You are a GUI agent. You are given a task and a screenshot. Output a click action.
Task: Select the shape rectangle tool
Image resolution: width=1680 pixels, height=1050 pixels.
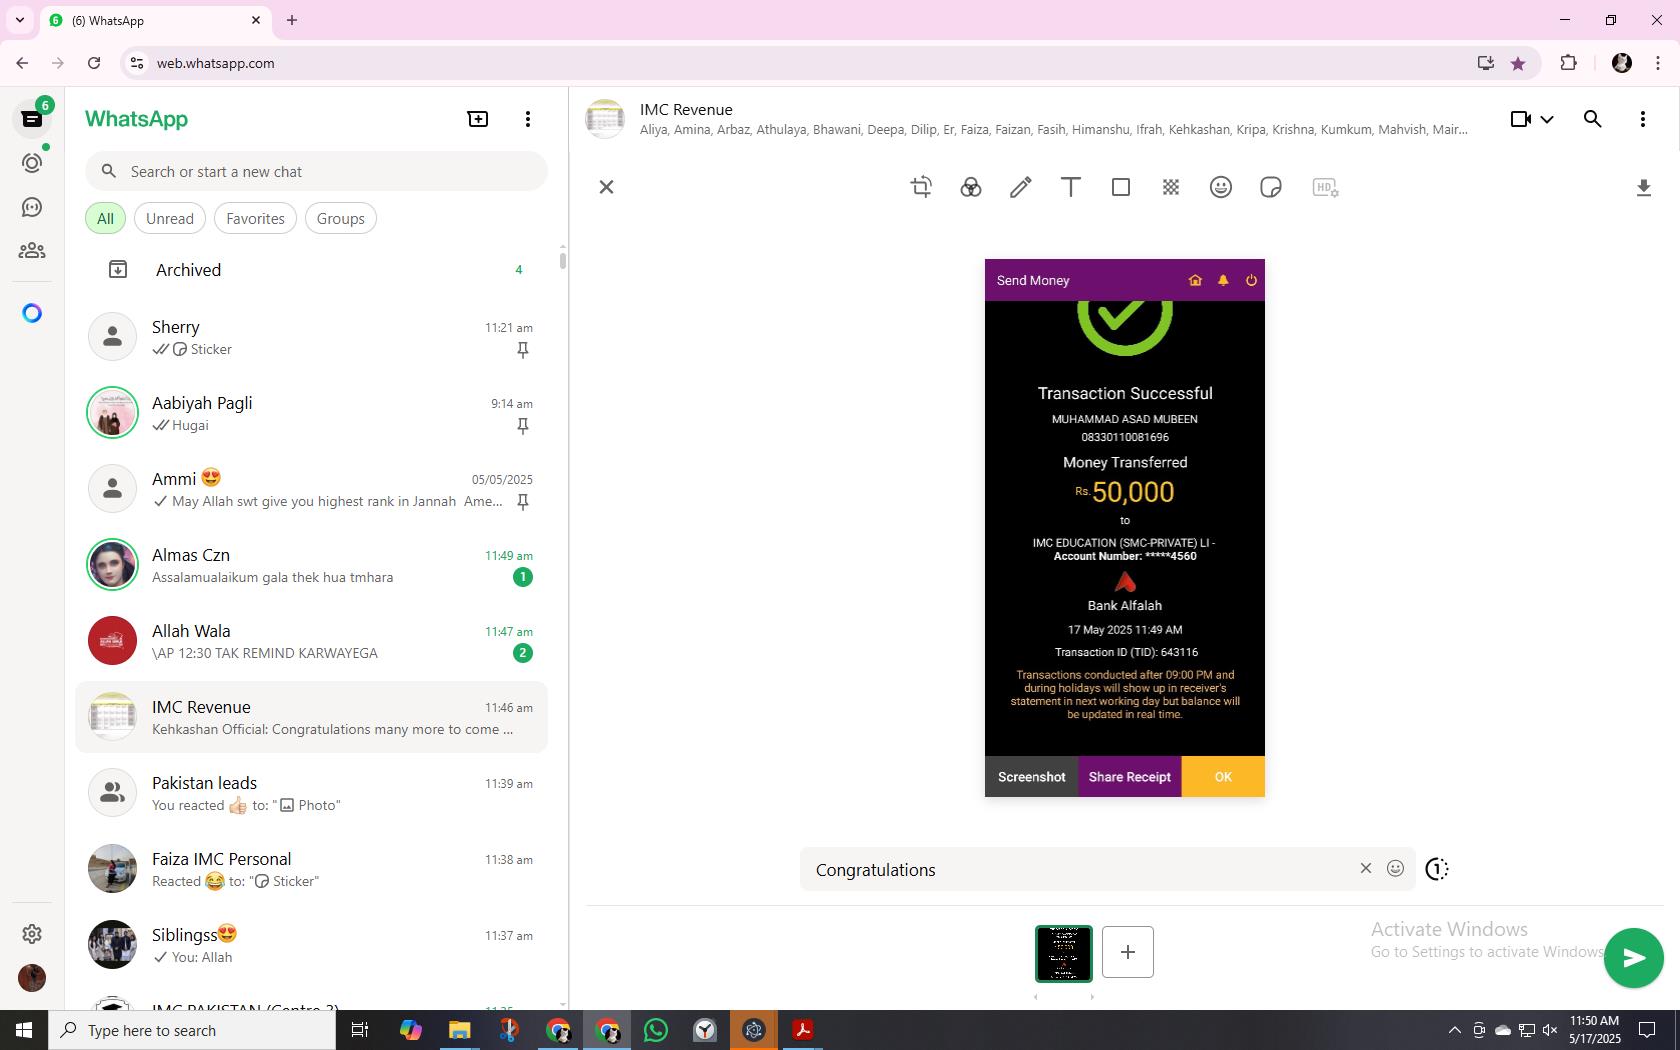[1121, 187]
